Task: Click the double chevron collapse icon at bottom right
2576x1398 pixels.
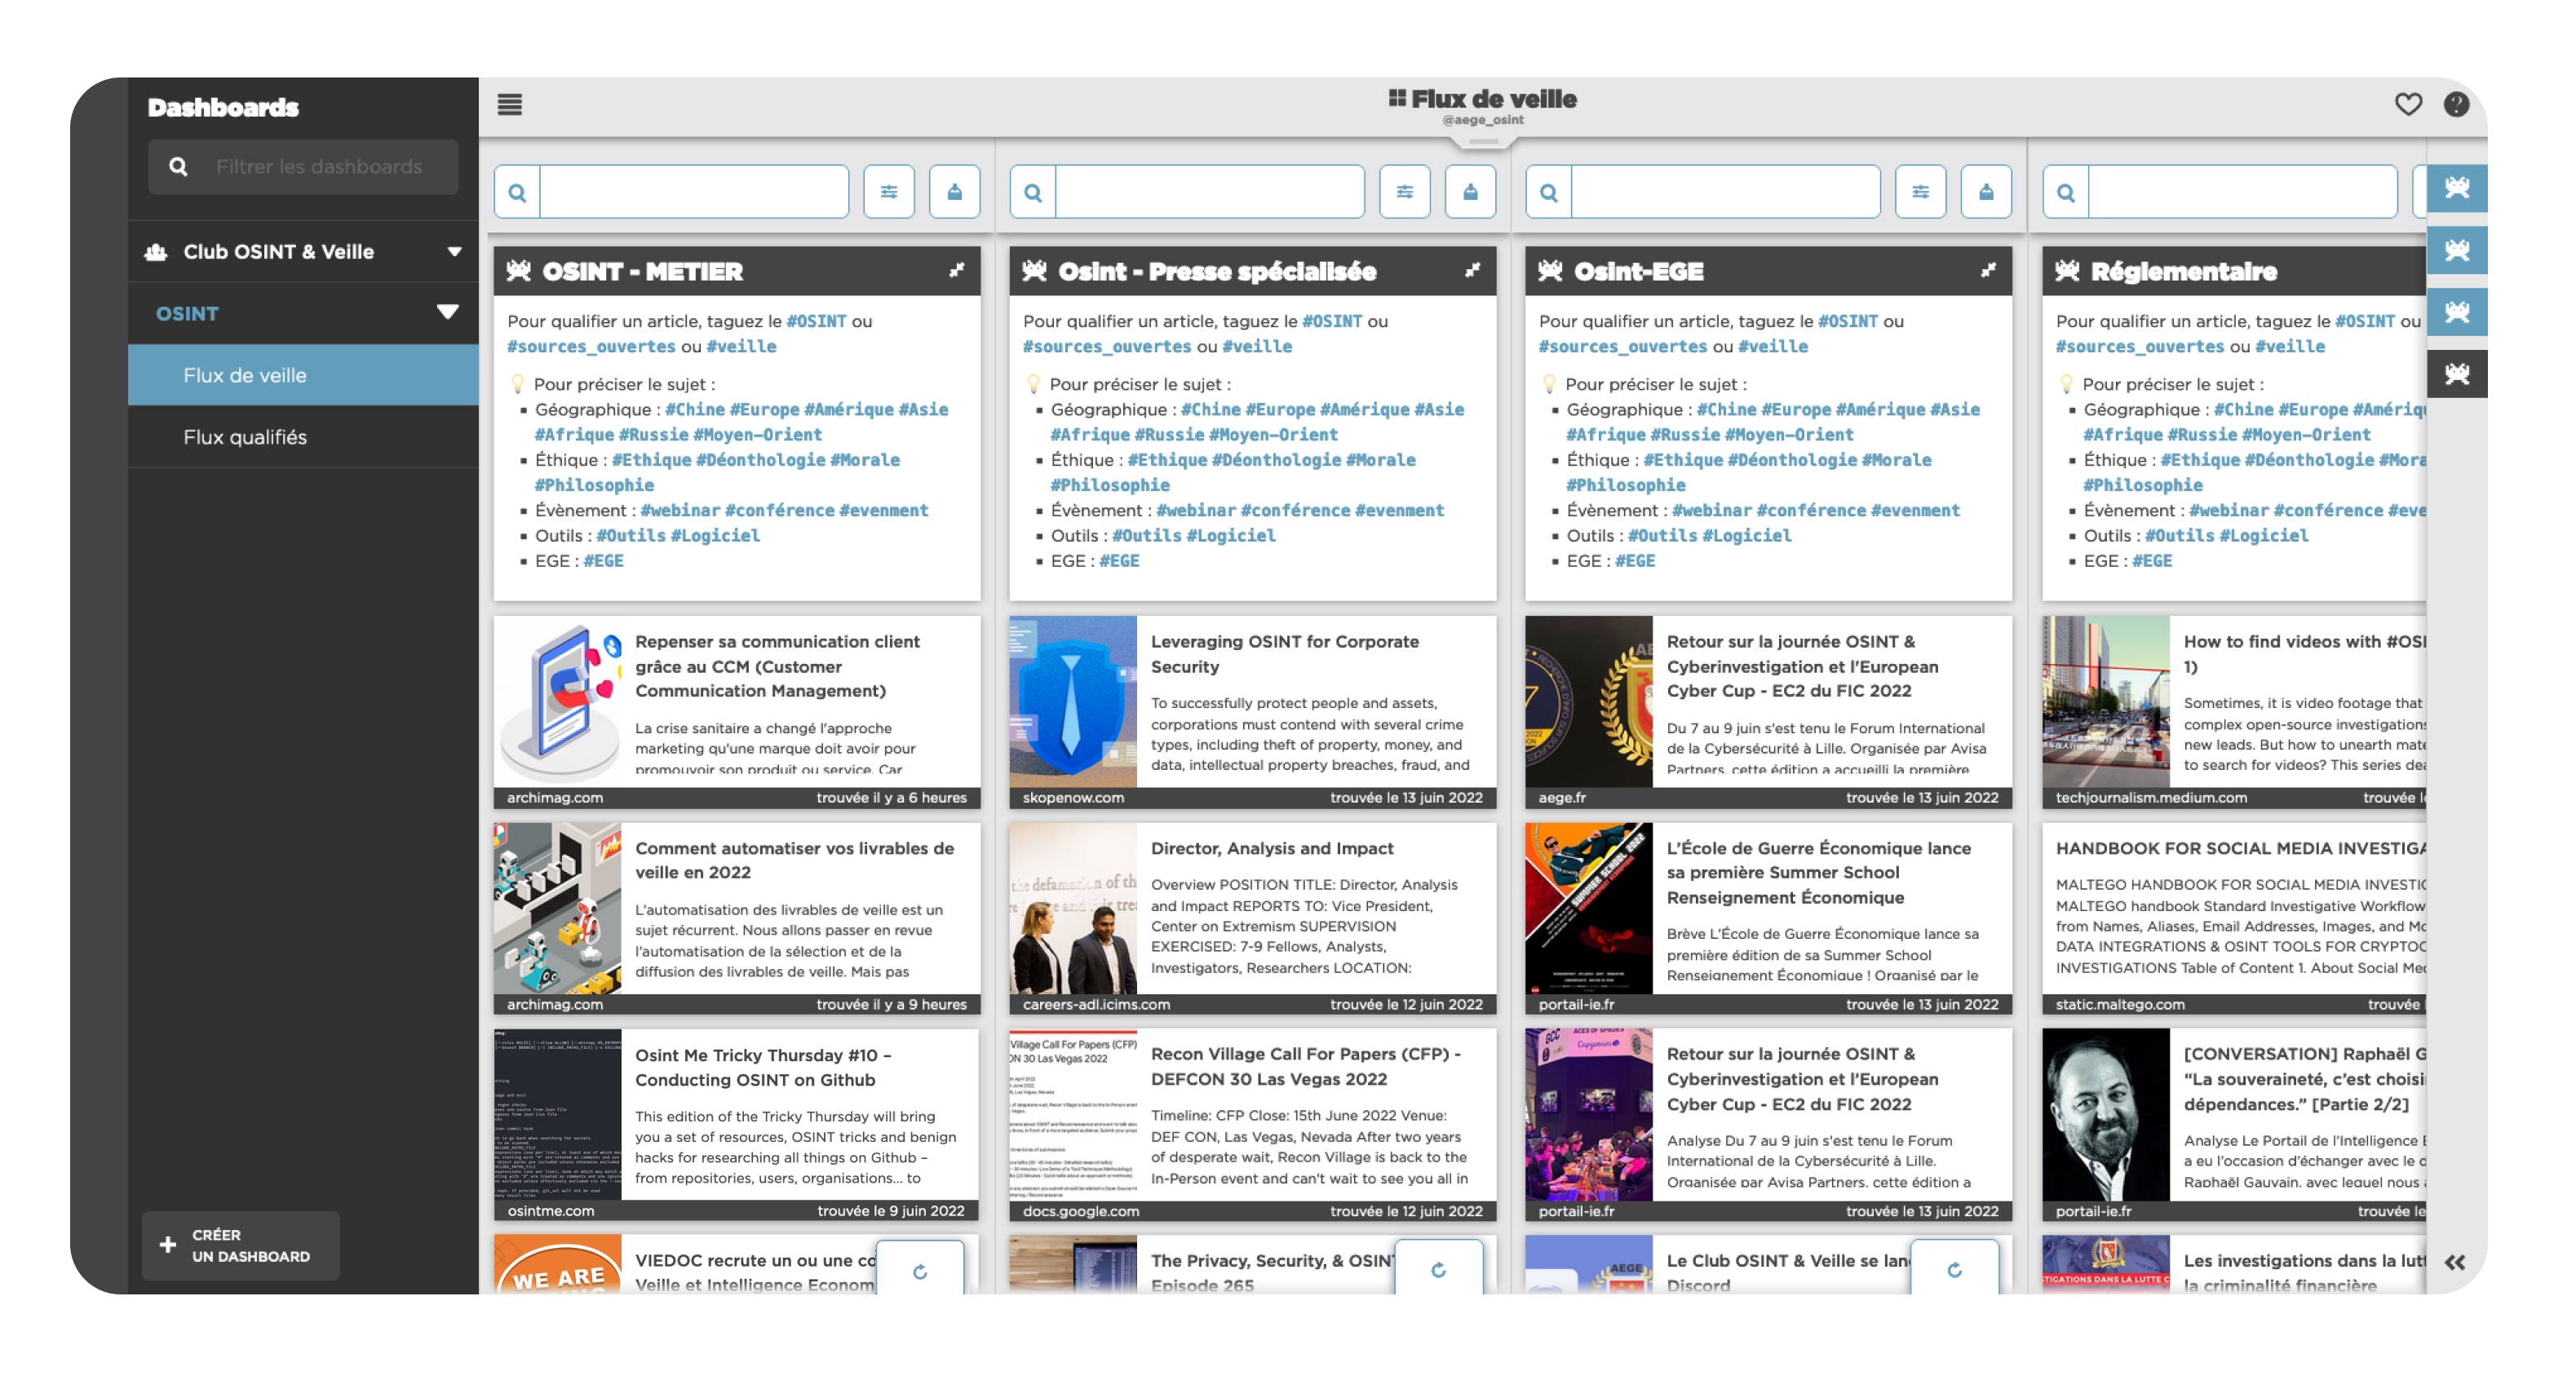Action: 2455,1263
